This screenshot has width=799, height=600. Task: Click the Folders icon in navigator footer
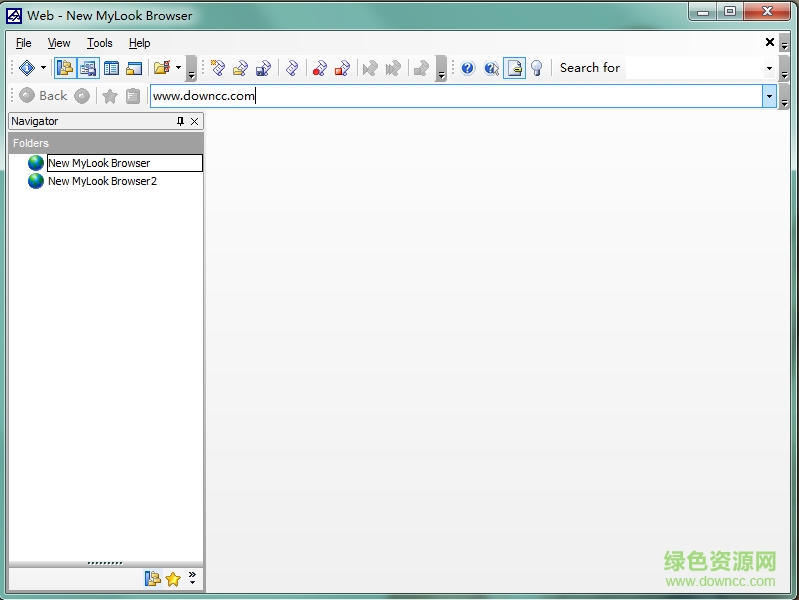tap(152, 579)
